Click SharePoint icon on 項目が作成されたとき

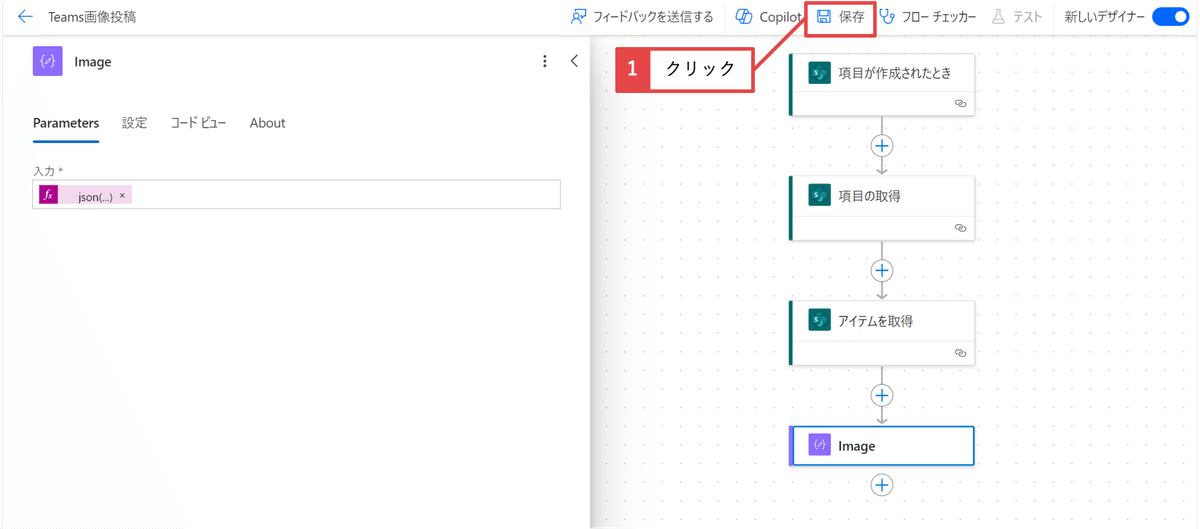click(820, 73)
